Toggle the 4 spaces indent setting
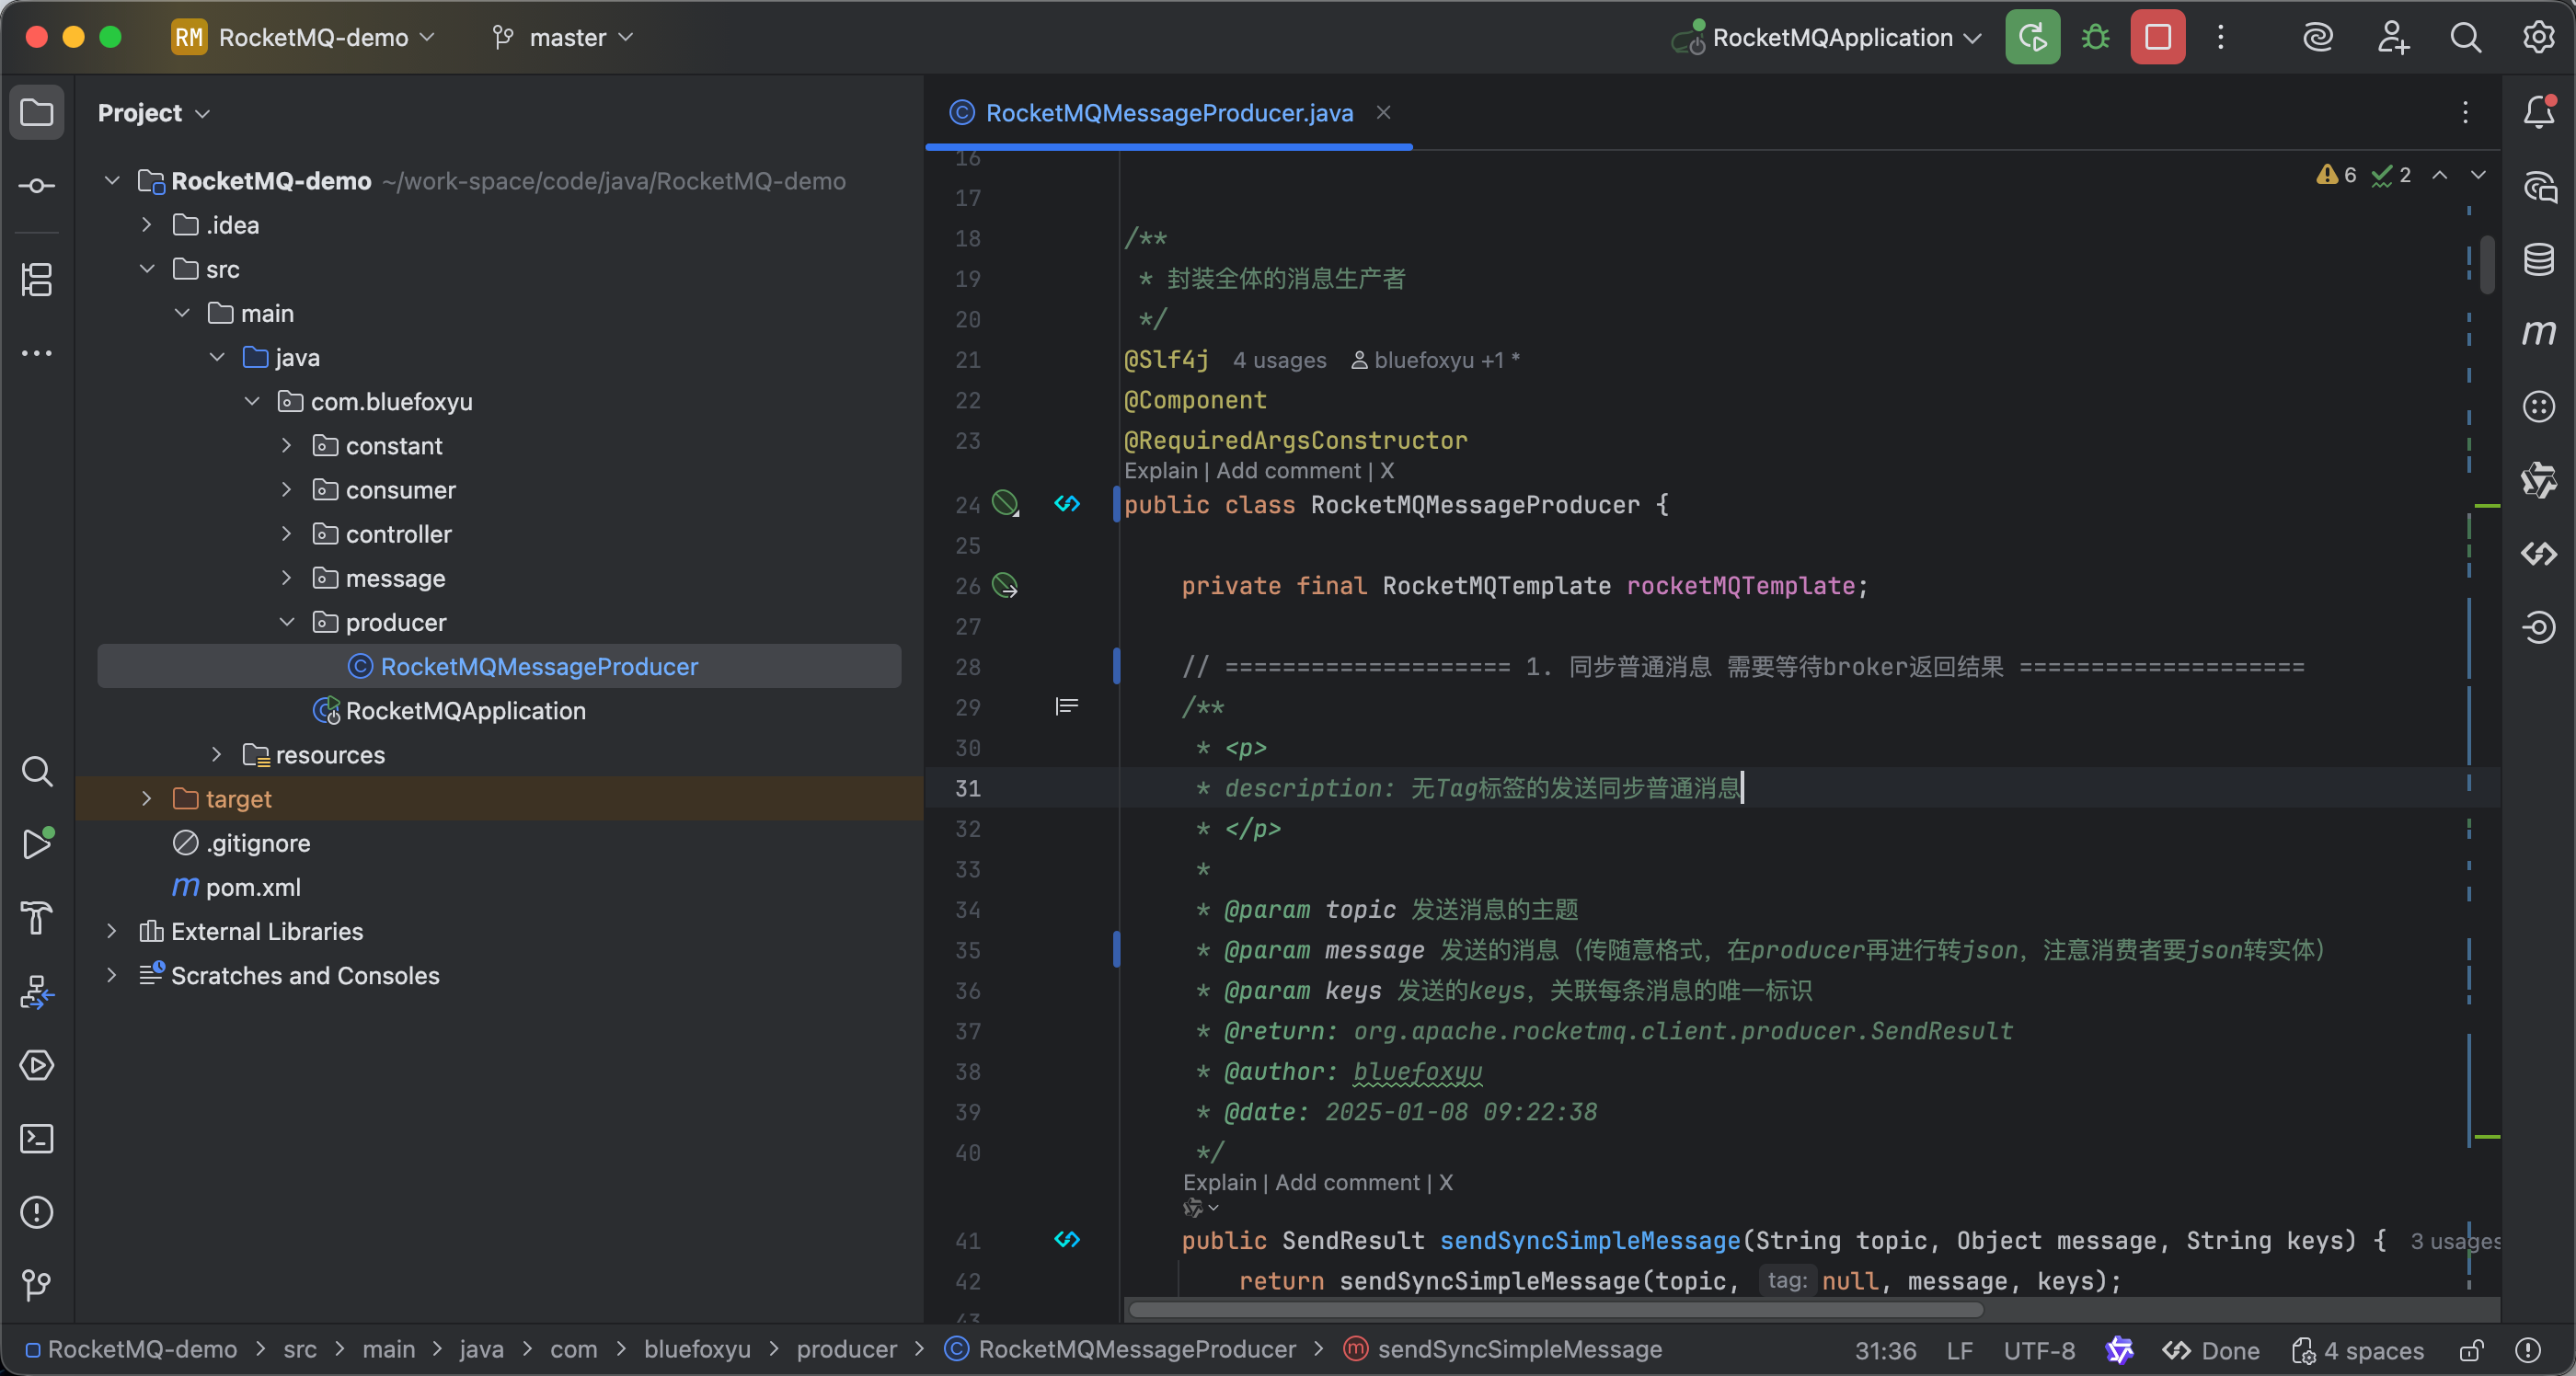 (2358, 1350)
